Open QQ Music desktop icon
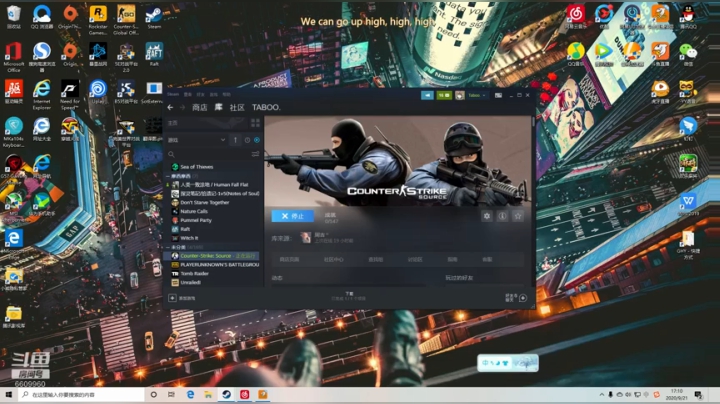The width and height of the screenshot is (720, 404). [x=575, y=54]
